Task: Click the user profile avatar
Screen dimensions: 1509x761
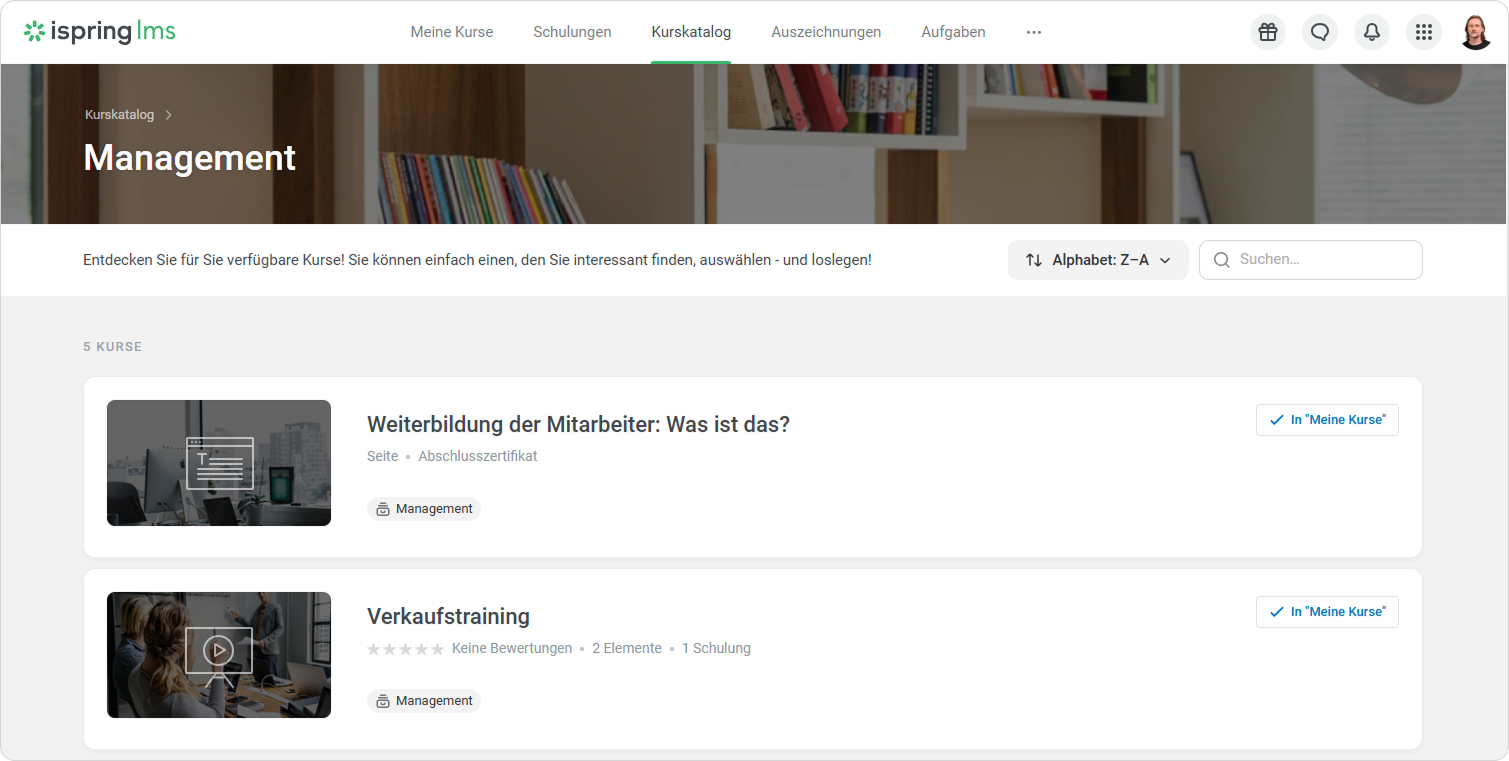Action: tap(1476, 32)
